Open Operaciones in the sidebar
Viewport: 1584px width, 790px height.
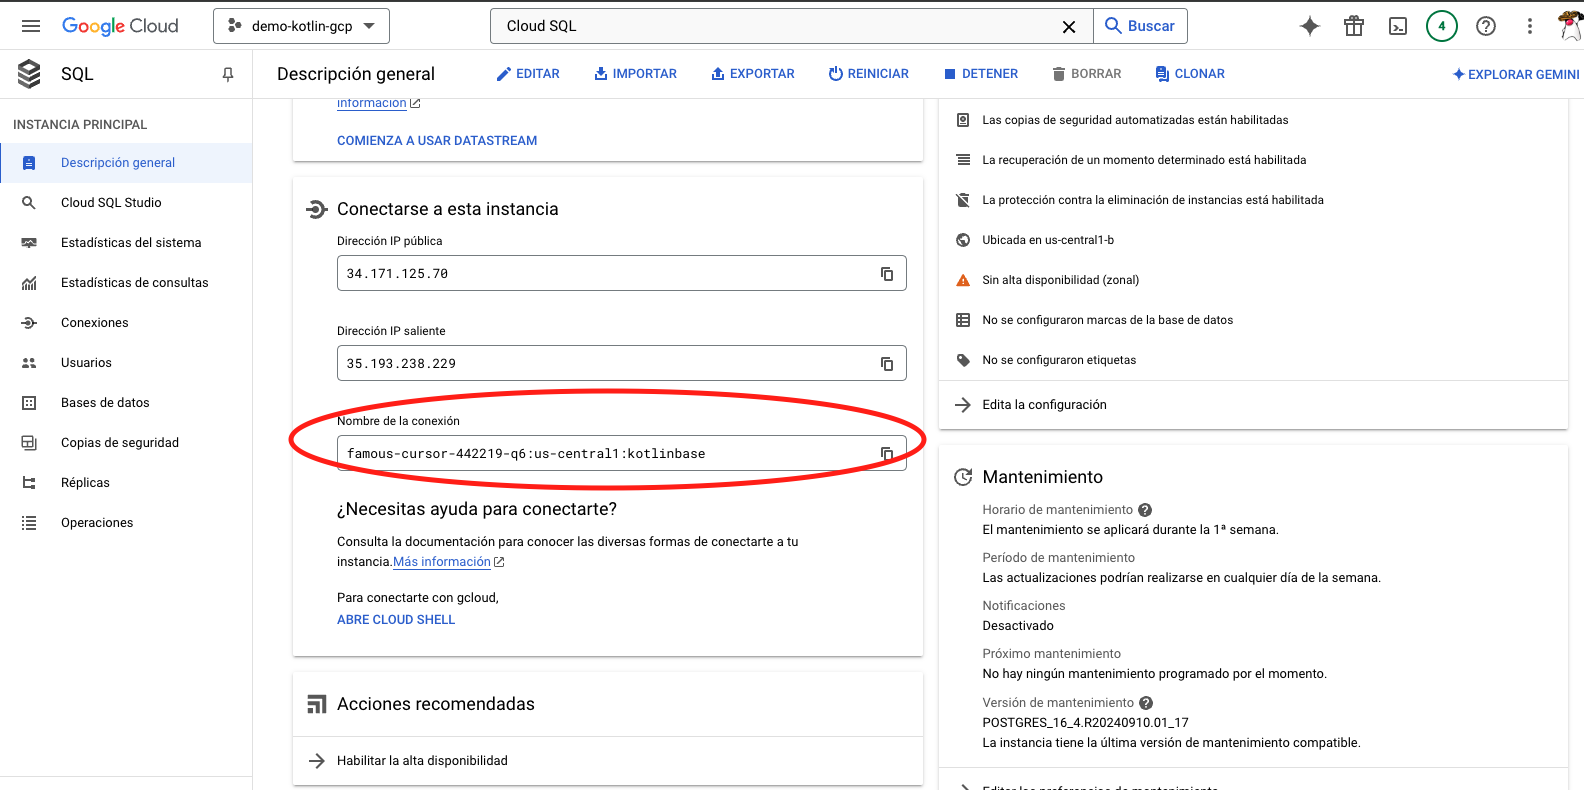(126, 523)
